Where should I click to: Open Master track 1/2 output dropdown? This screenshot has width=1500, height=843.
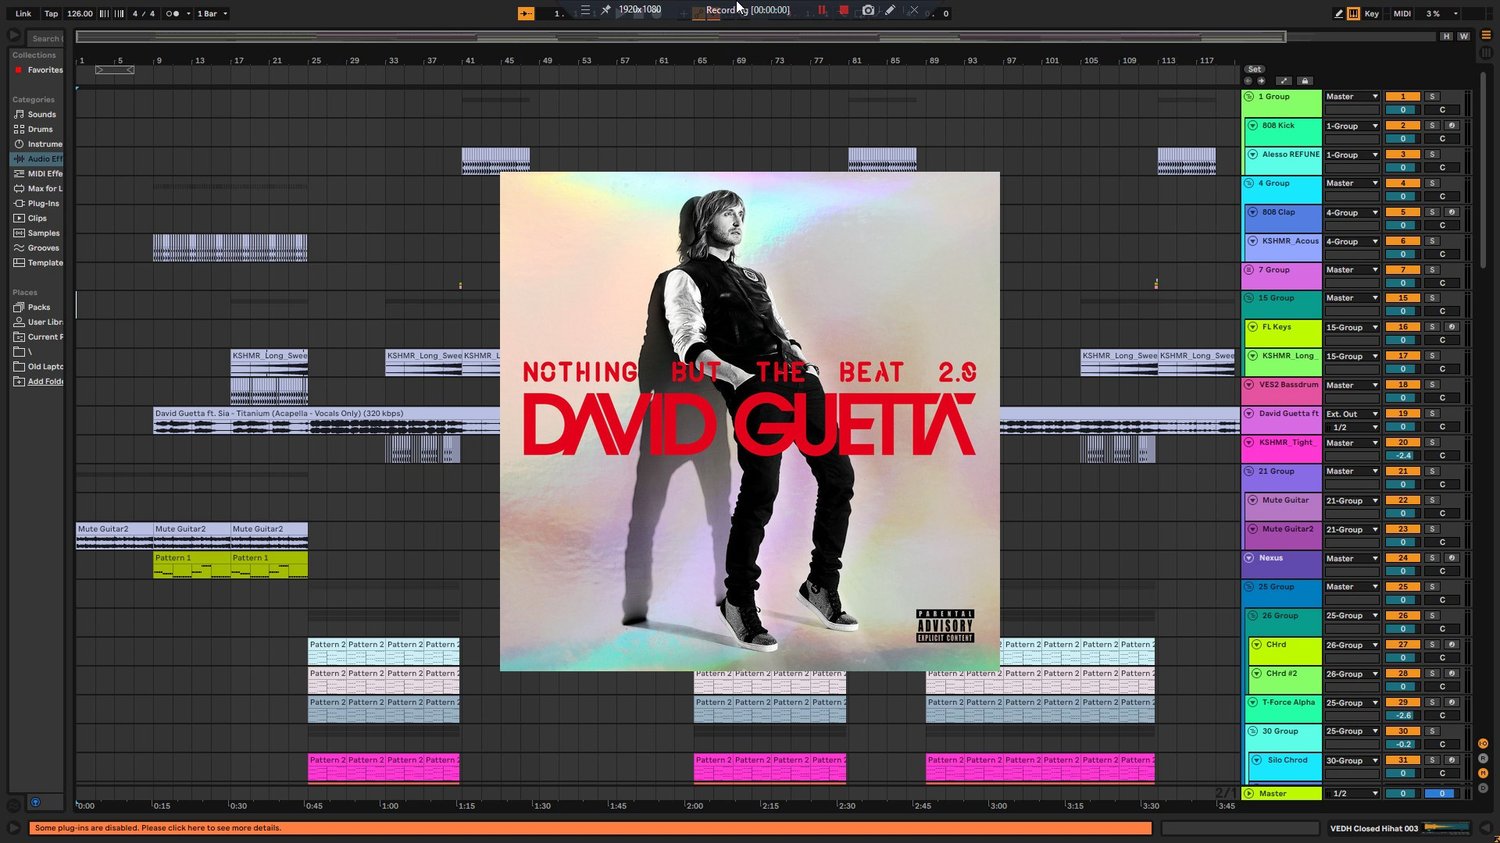[x=1352, y=794]
